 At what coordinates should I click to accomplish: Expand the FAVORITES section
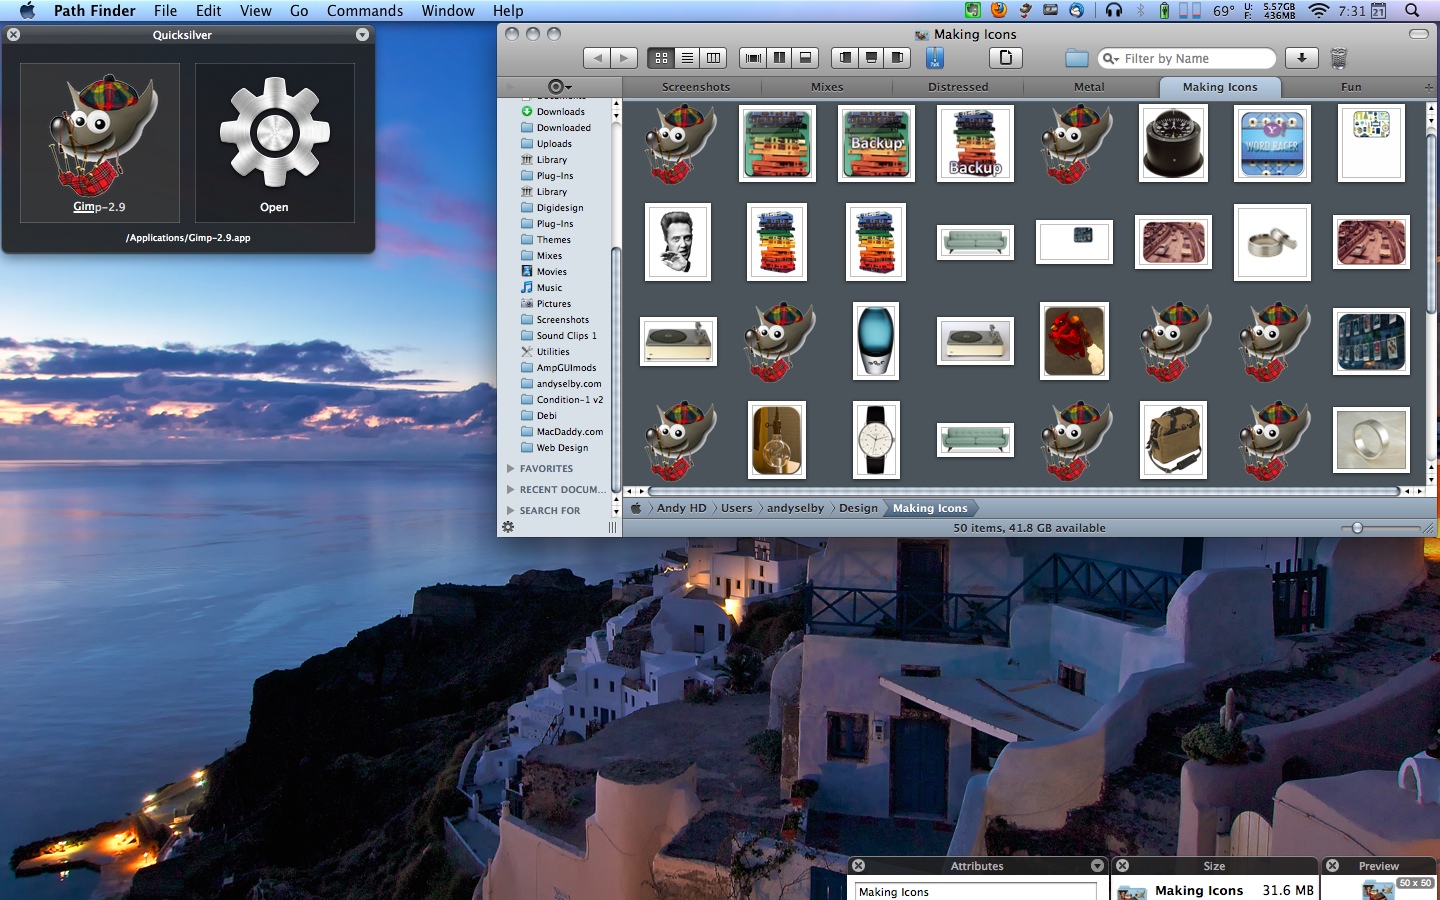coord(511,468)
